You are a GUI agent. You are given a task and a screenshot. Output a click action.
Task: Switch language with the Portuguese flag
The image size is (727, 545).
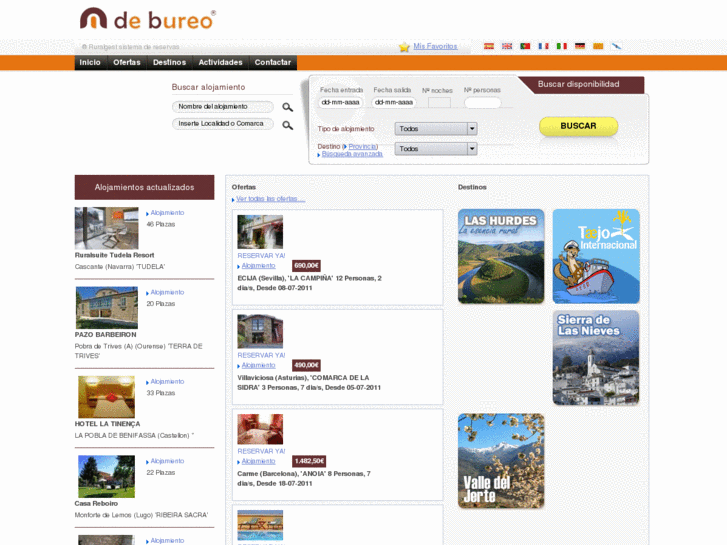coord(525,46)
